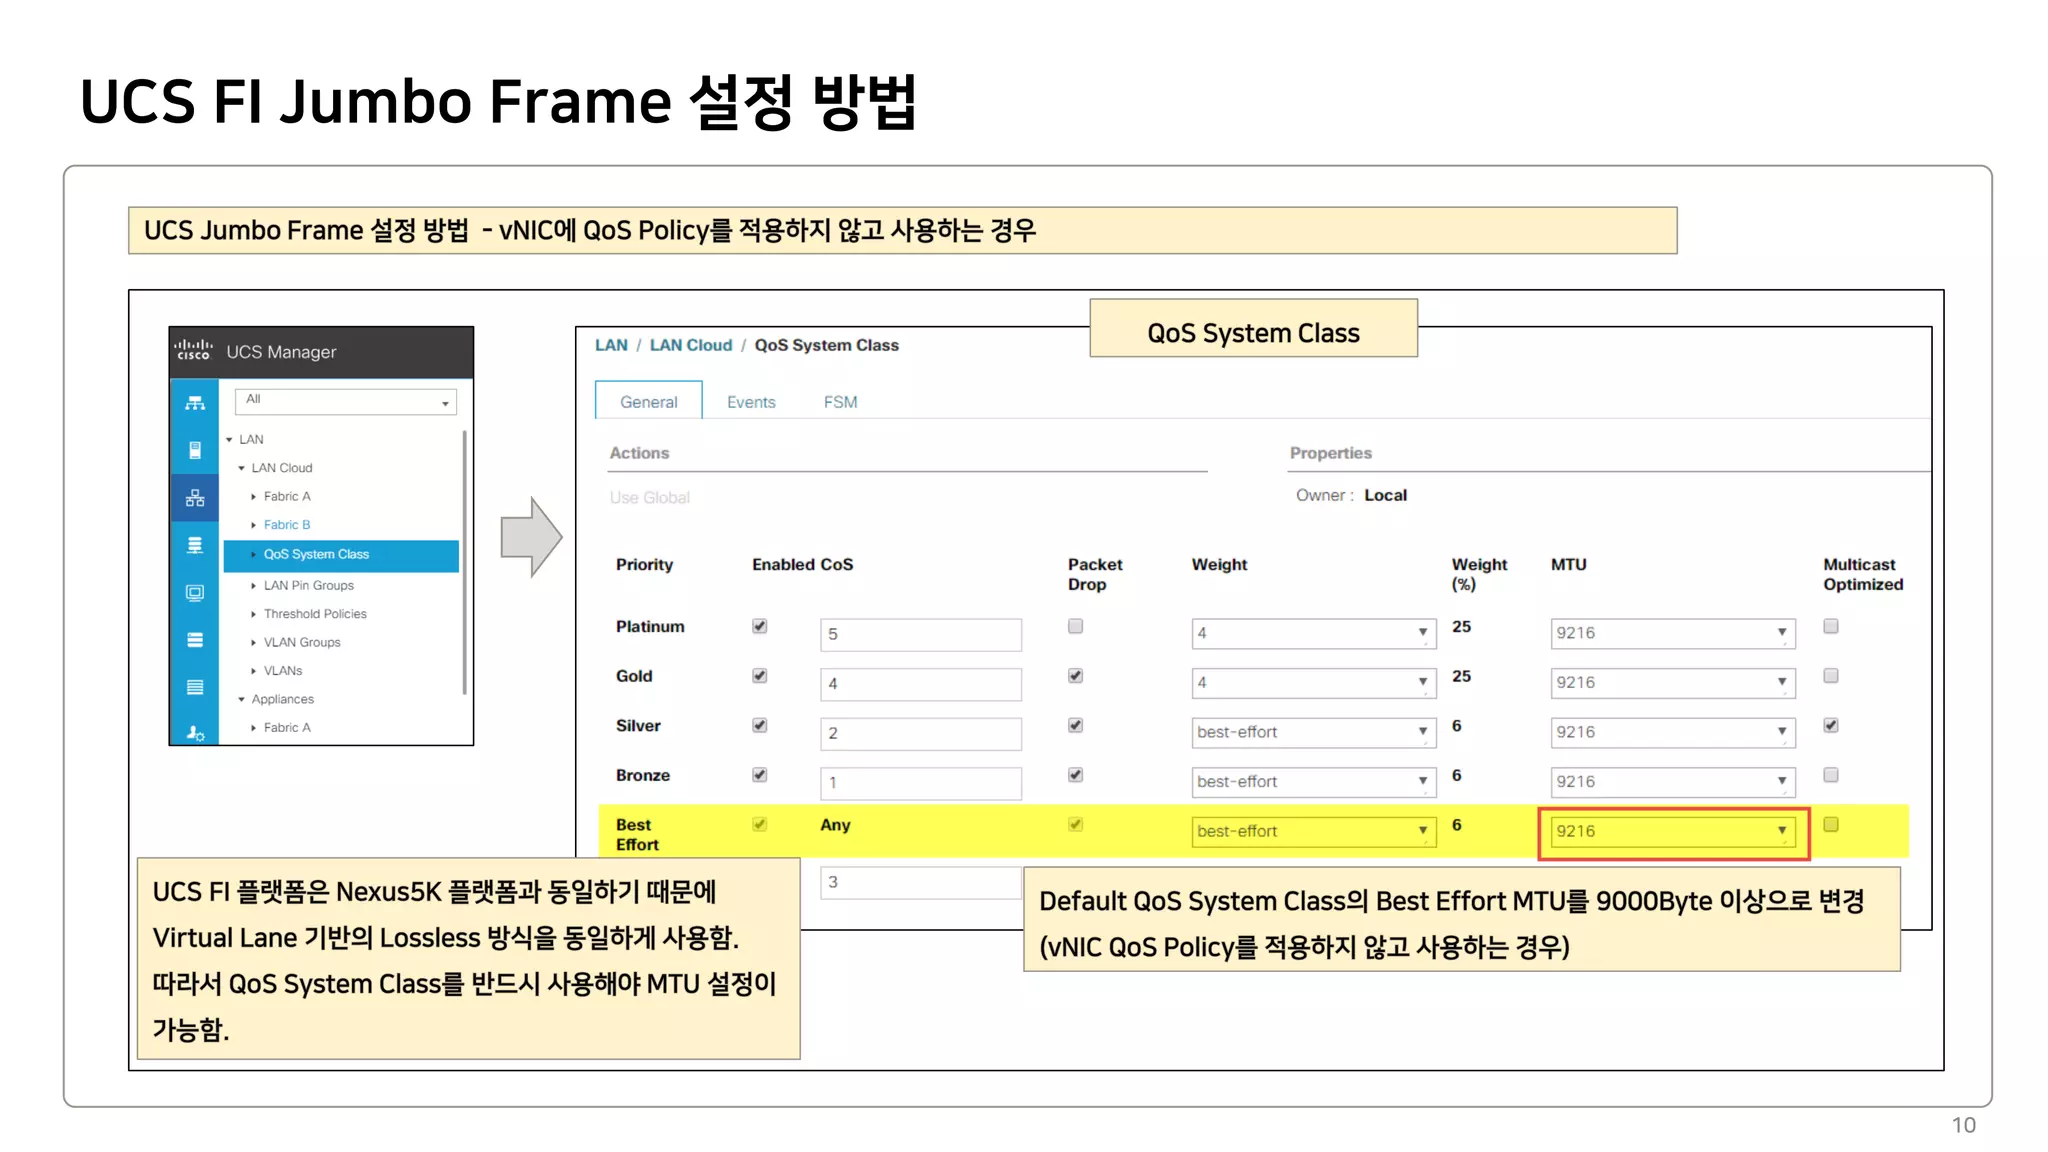2048x1152 pixels.
Task: Uncheck Packet Drop for Bronze priority
Action: 1076,775
